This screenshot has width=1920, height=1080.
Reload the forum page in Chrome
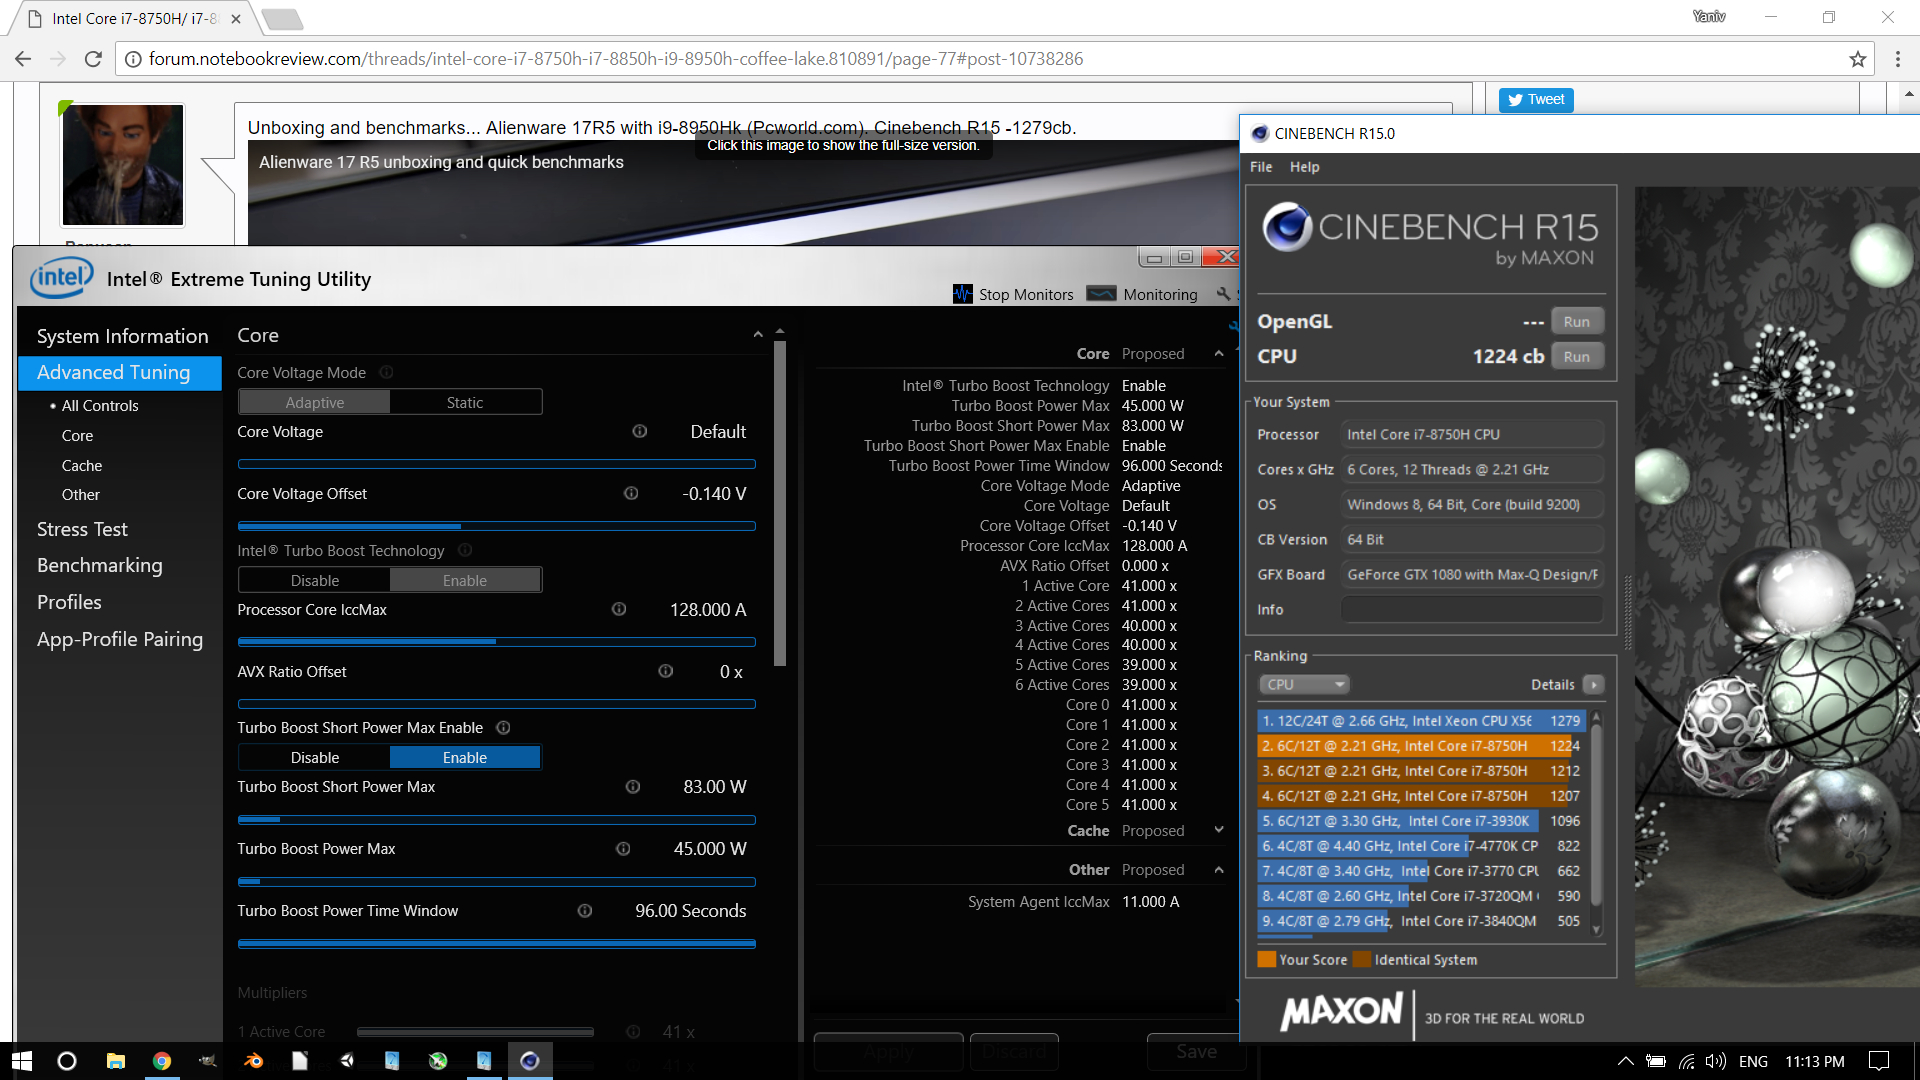93,59
